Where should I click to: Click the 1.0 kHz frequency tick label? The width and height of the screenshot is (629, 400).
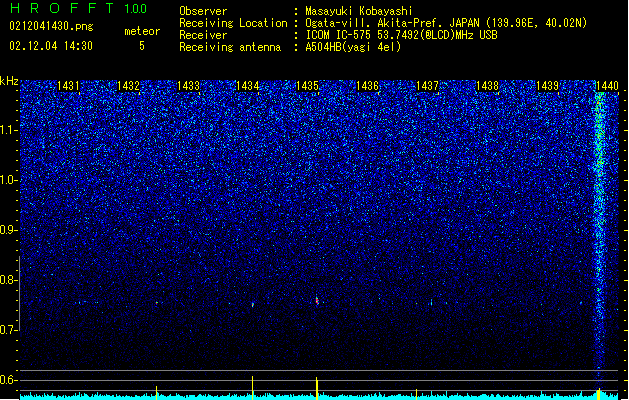click(8, 180)
